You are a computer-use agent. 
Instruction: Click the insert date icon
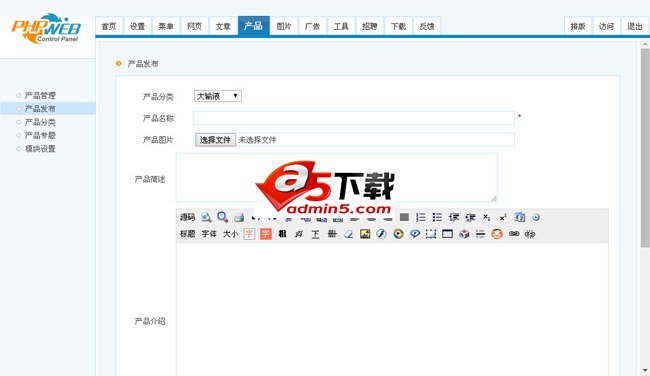519,217
